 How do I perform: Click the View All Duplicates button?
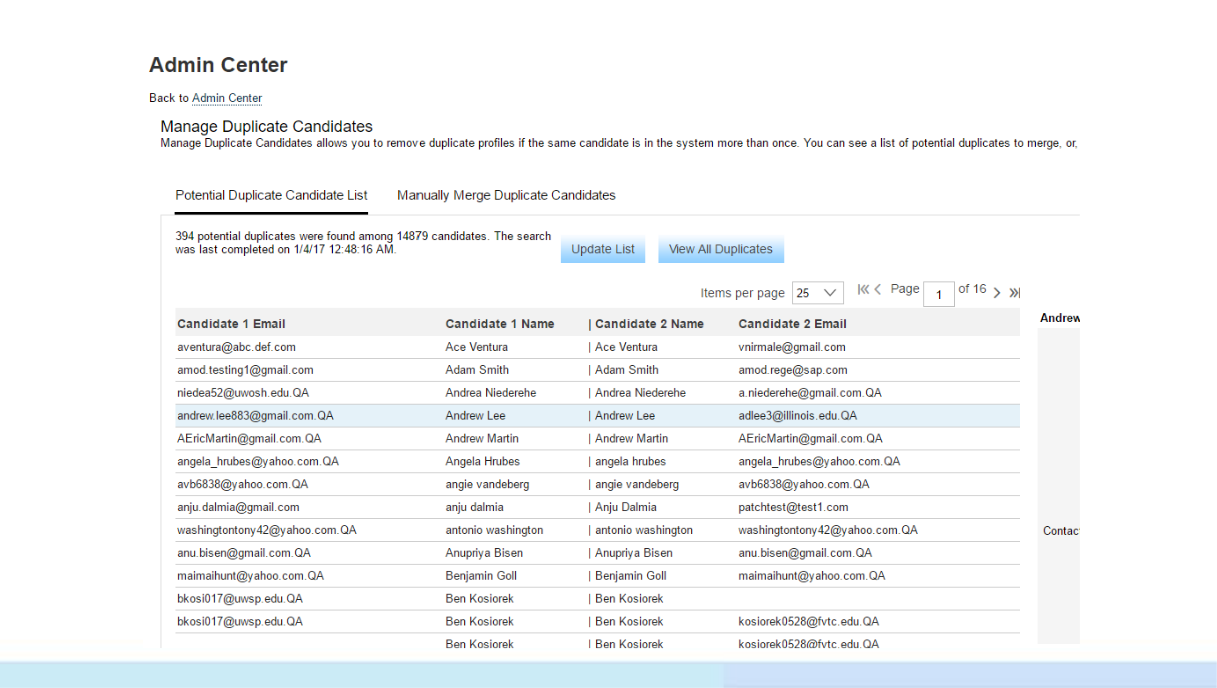pos(720,249)
